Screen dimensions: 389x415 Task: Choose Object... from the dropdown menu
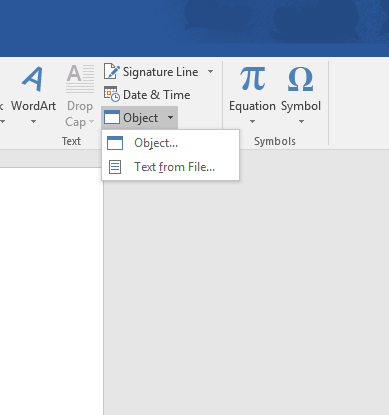tap(170, 143)
